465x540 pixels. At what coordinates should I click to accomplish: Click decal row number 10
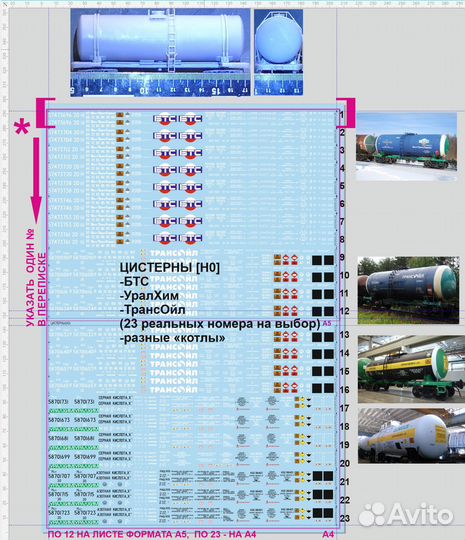tap(344, 275)
